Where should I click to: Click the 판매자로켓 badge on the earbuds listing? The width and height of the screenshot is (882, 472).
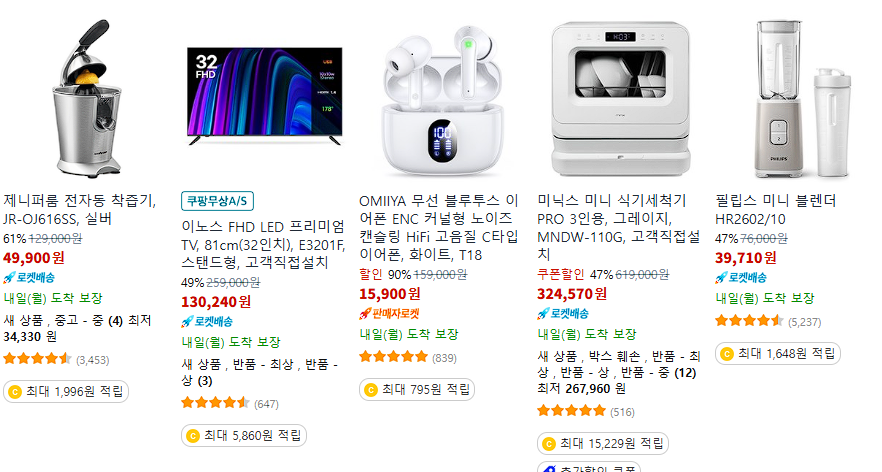[389, 313]
